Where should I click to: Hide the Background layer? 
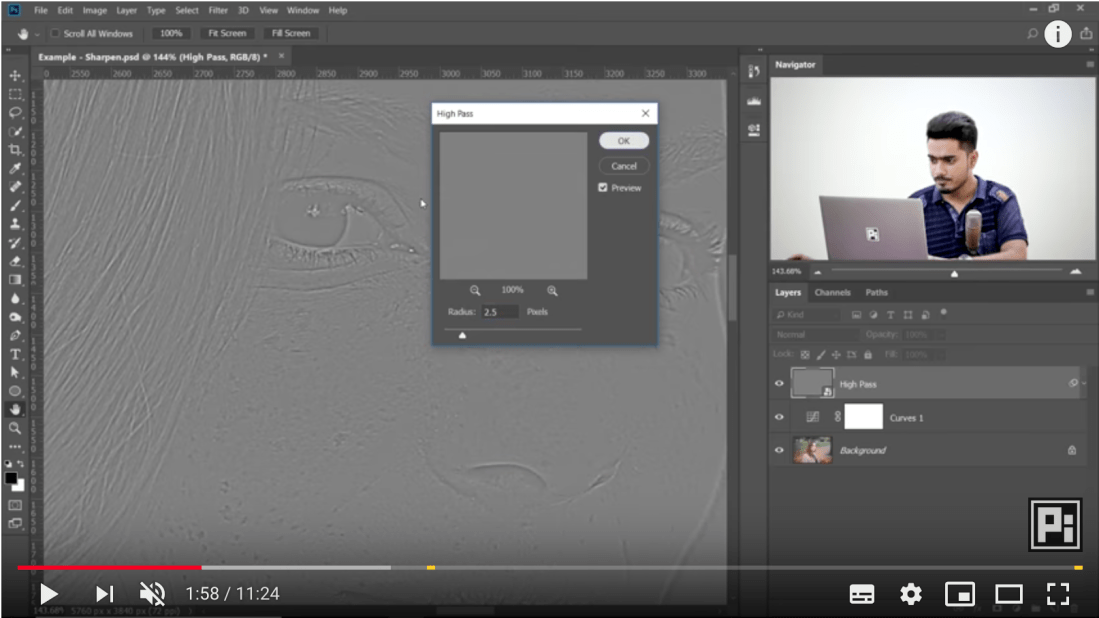tap(779, 449)
